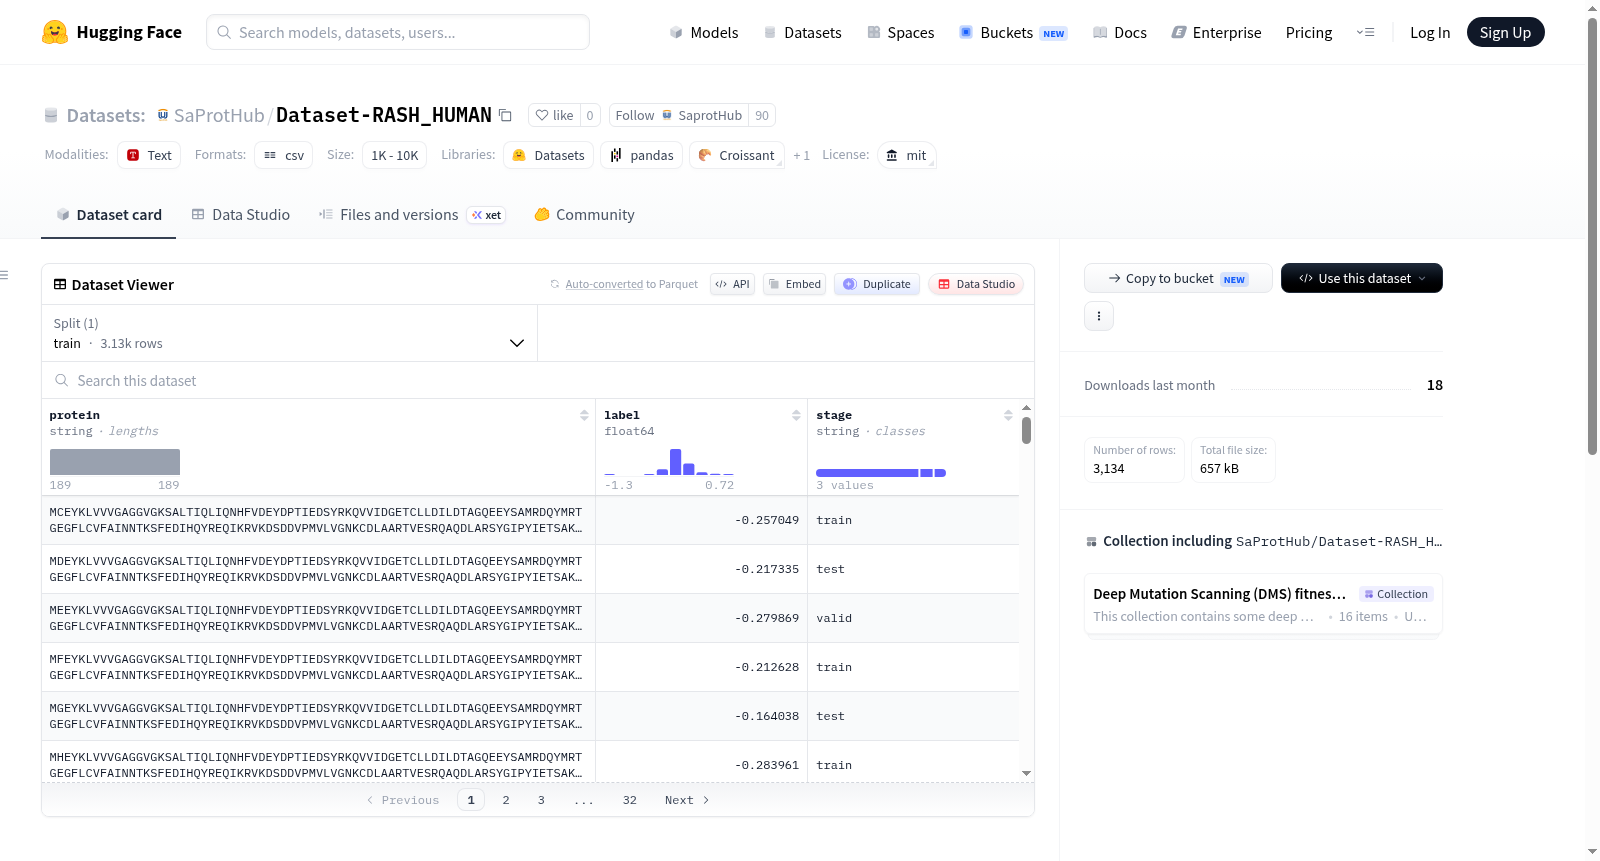
Task: Sort the protein column
Action: 584,415
